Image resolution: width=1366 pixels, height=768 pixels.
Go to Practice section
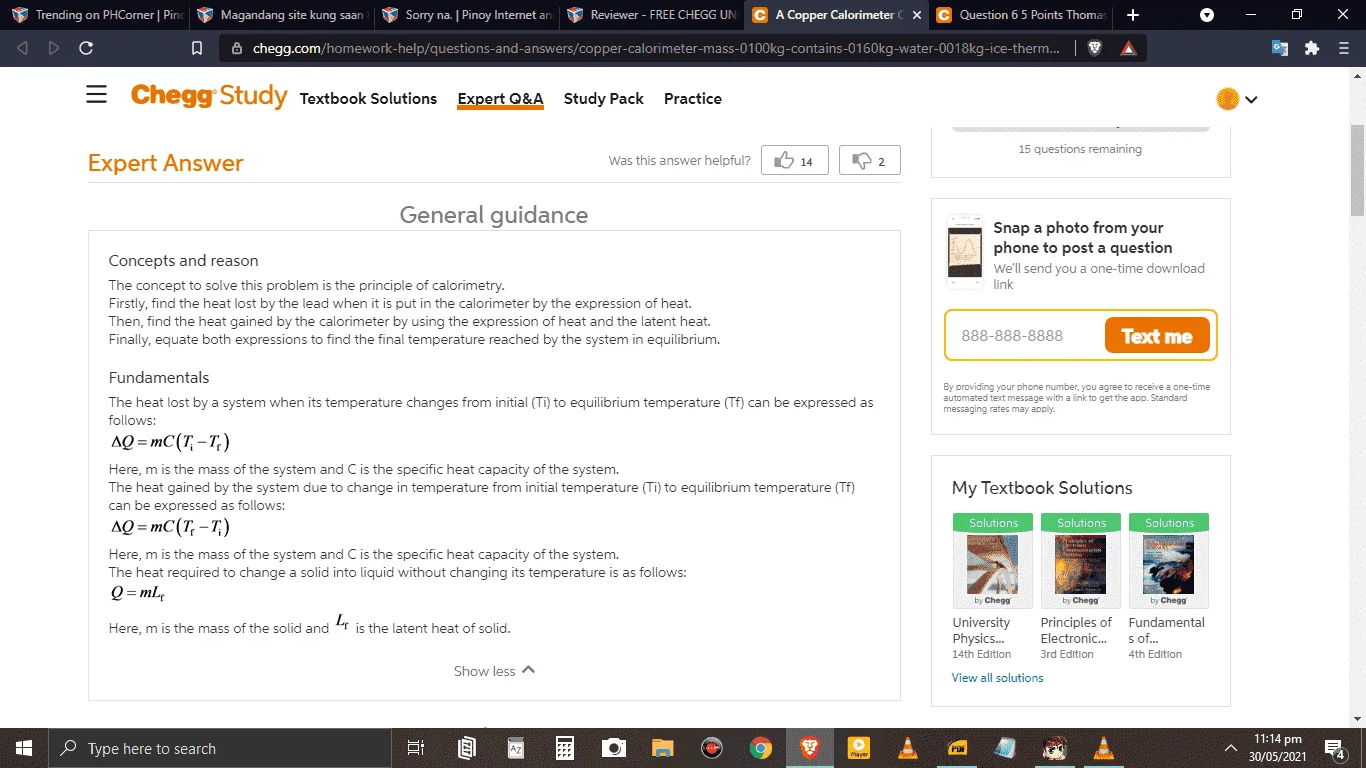(693, 98)
